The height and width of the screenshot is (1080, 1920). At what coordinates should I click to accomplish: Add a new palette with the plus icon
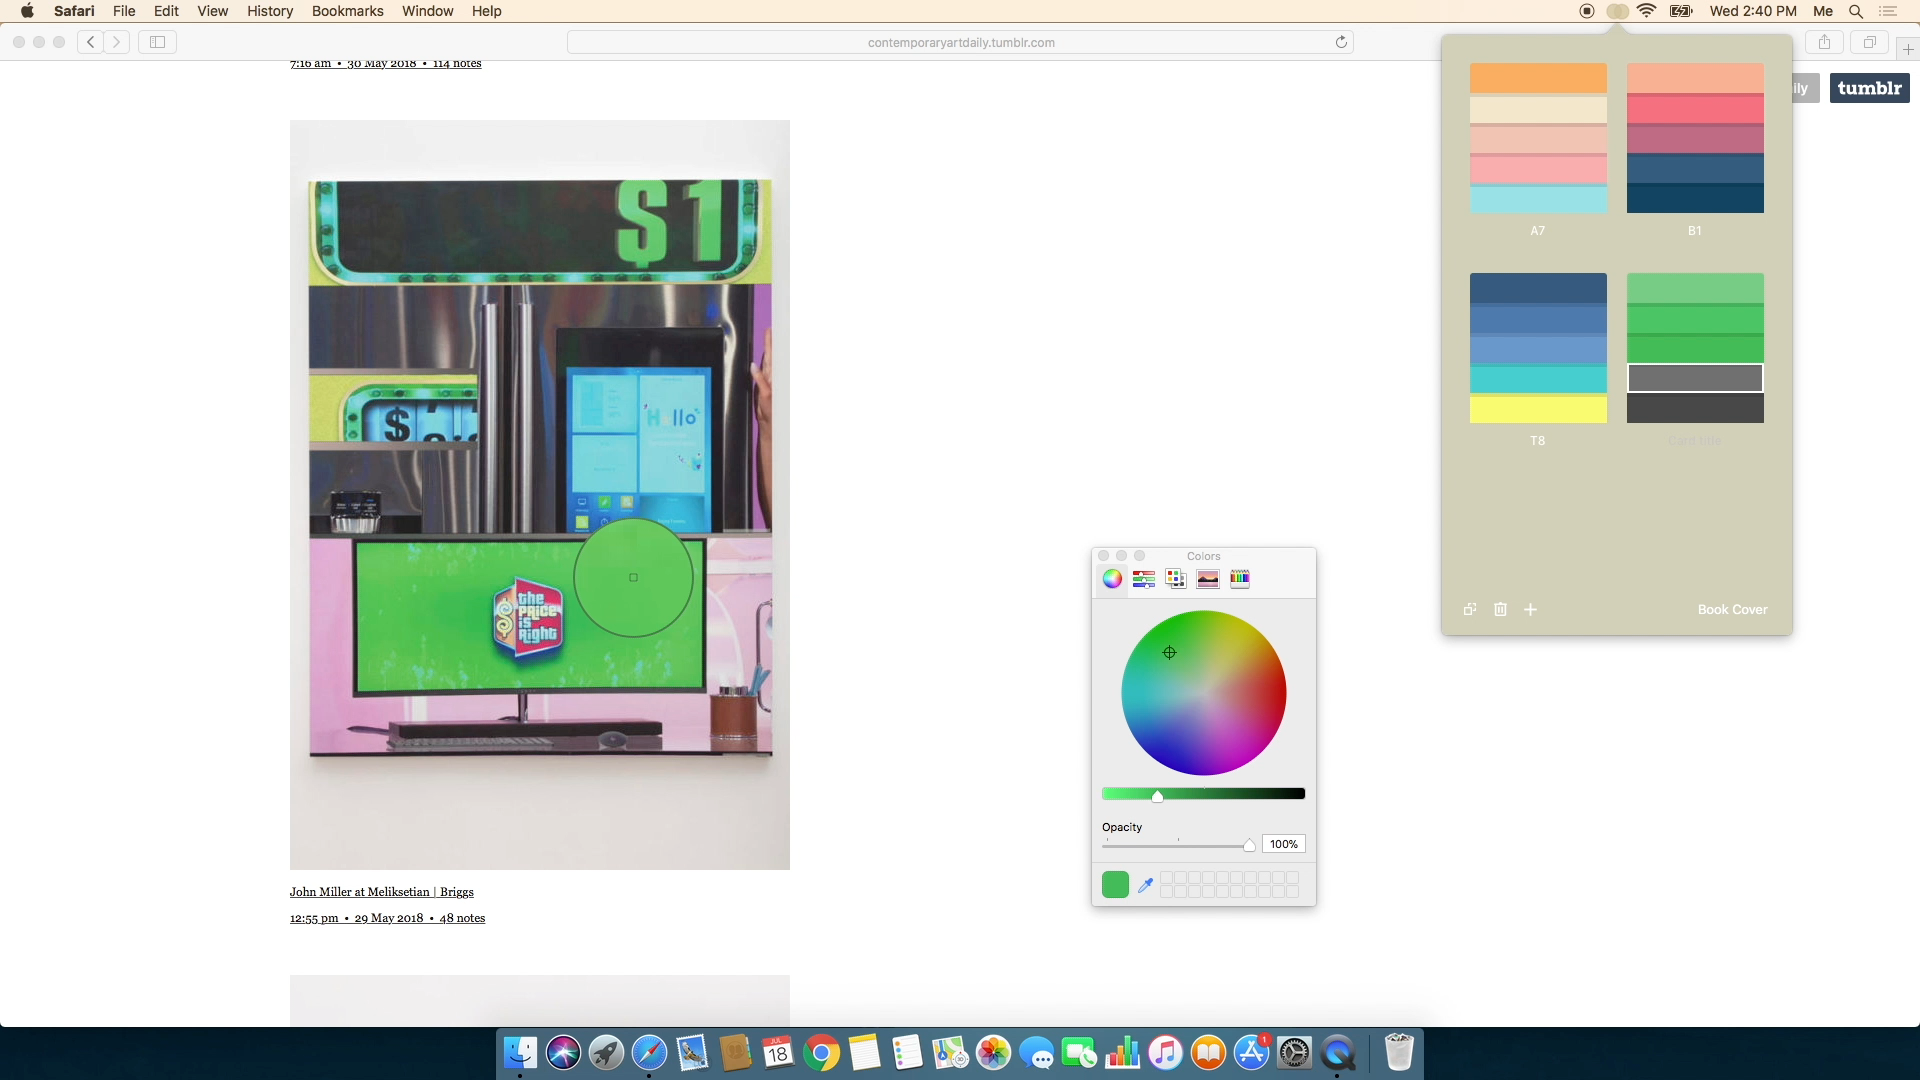pyautogui.click(x=1530, y=609)
